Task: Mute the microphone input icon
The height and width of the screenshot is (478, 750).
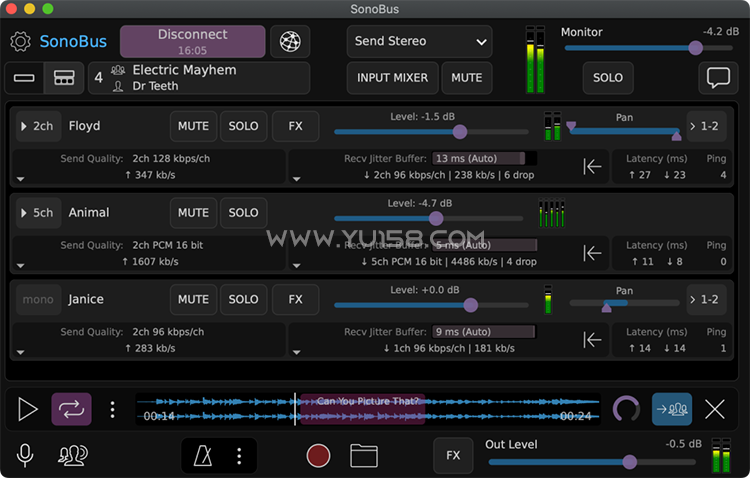Action: 25,455
